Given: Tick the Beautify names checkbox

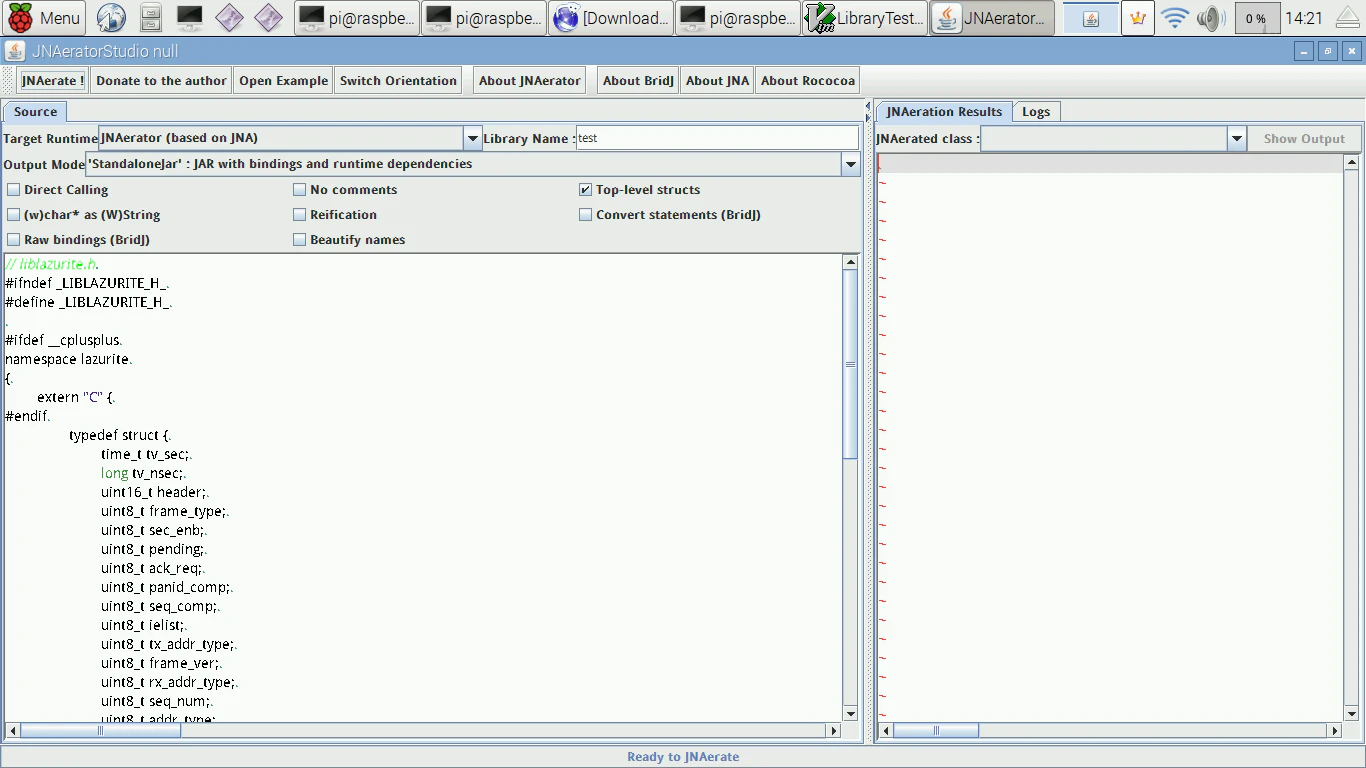Looking at the screenshot, I should tap(300, 240).
